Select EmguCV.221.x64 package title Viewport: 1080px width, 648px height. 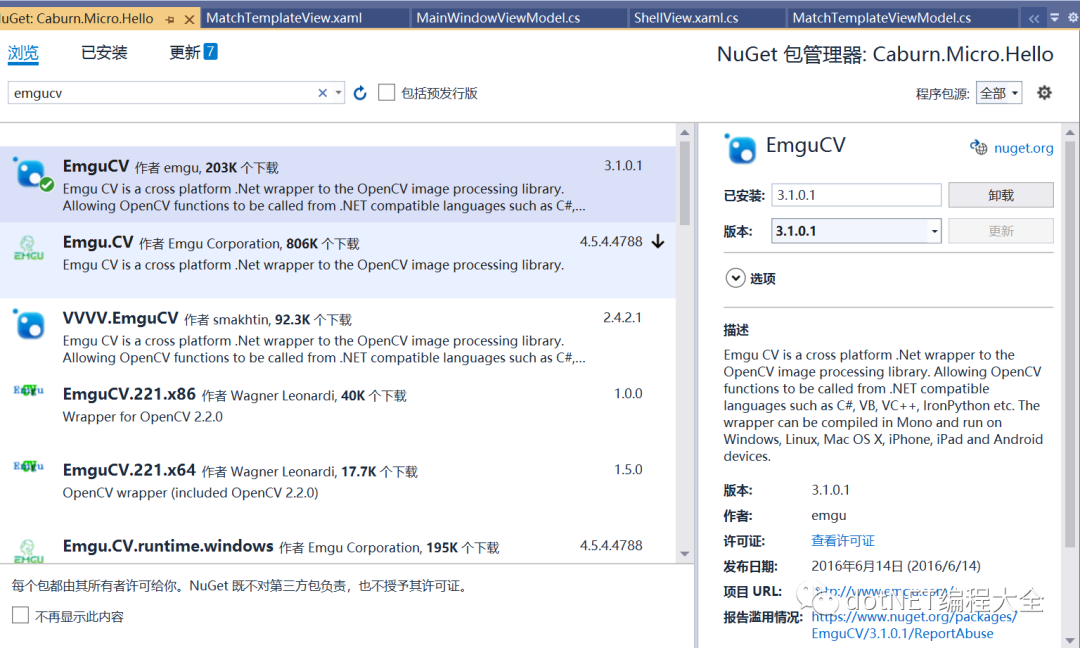pyautogui.click(x=129, y=470)
